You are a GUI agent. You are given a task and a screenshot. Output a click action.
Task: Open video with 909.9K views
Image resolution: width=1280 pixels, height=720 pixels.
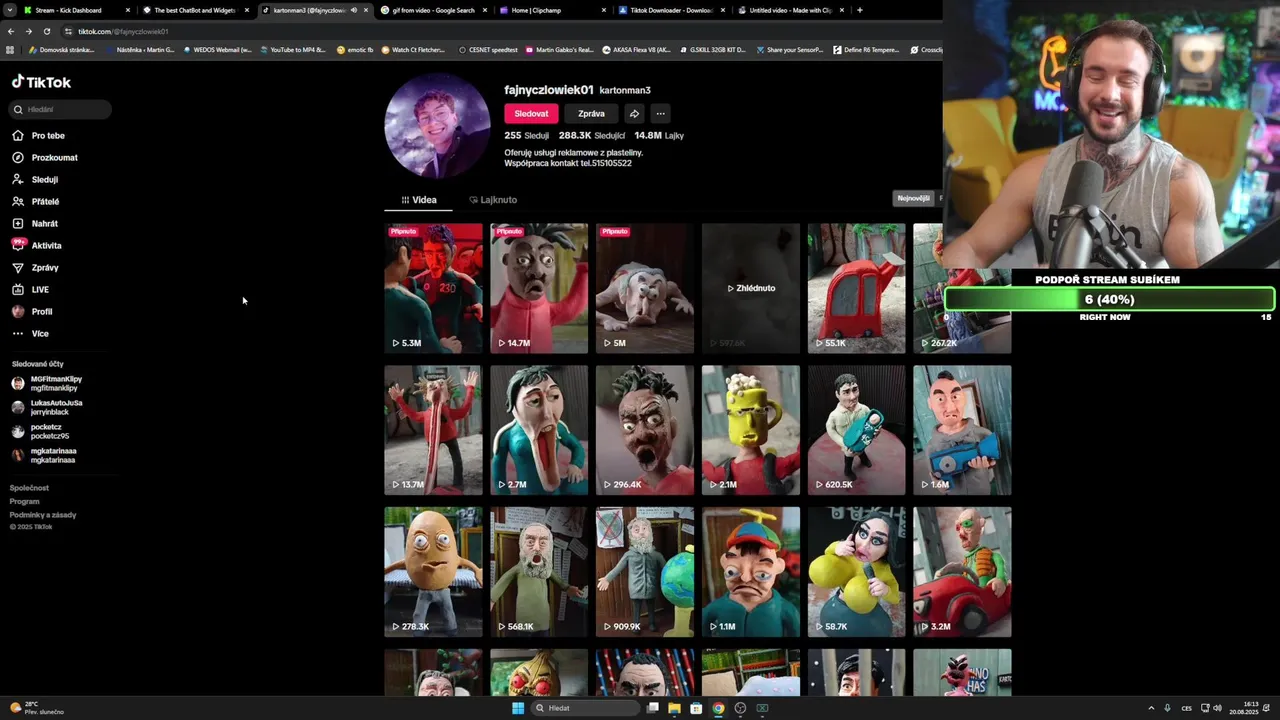645,572
